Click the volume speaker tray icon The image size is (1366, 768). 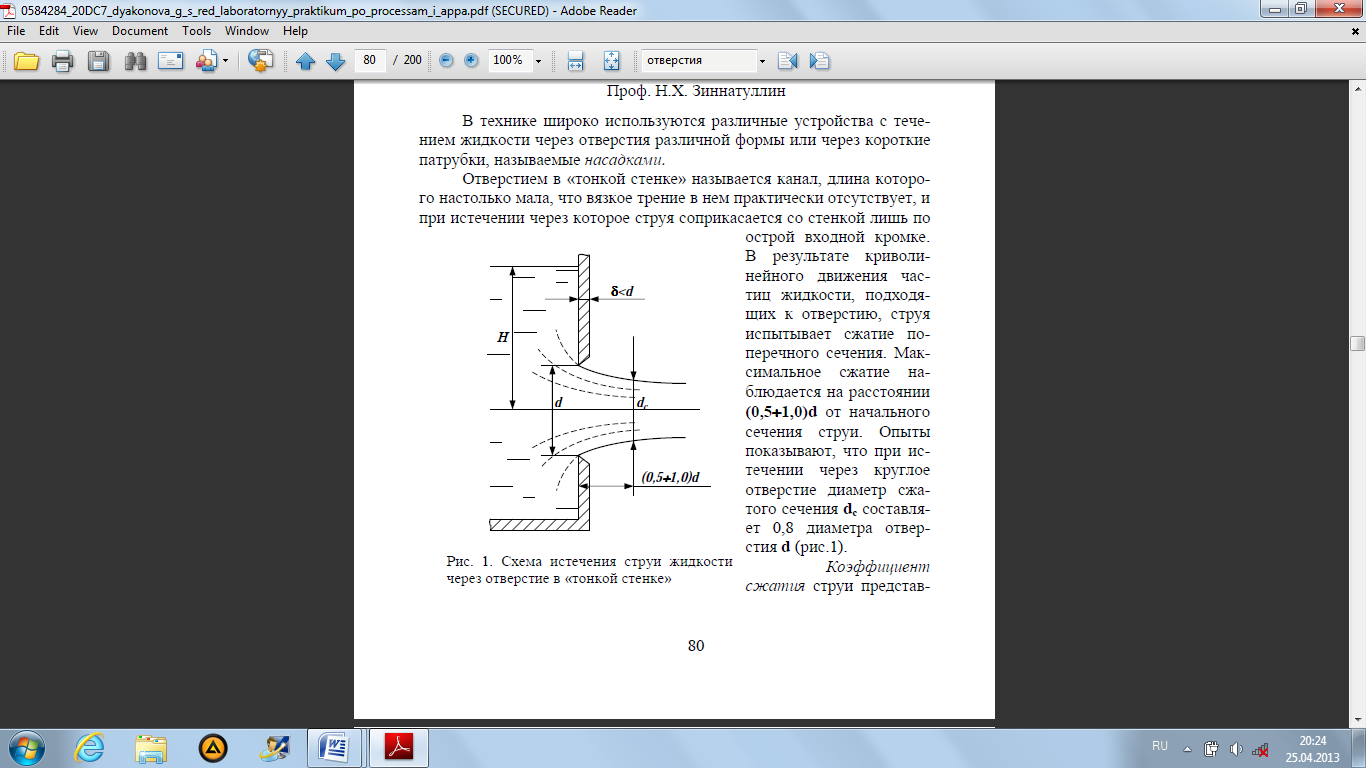[x=1237, y=748]
